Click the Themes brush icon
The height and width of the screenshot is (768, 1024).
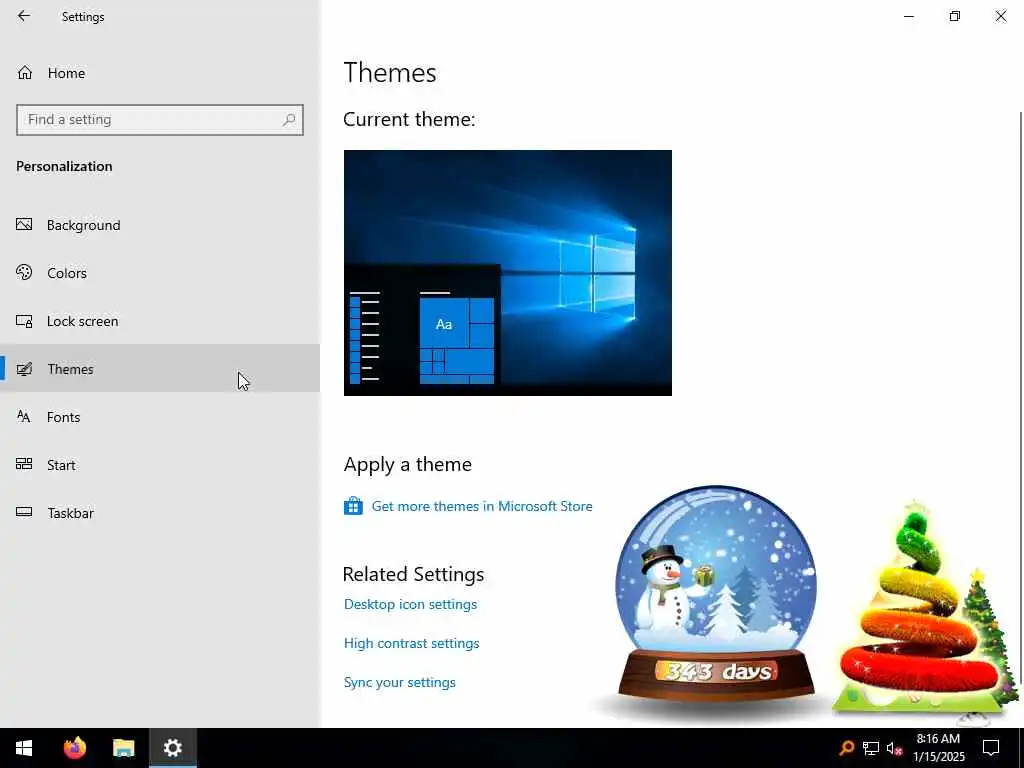point(24,369)
